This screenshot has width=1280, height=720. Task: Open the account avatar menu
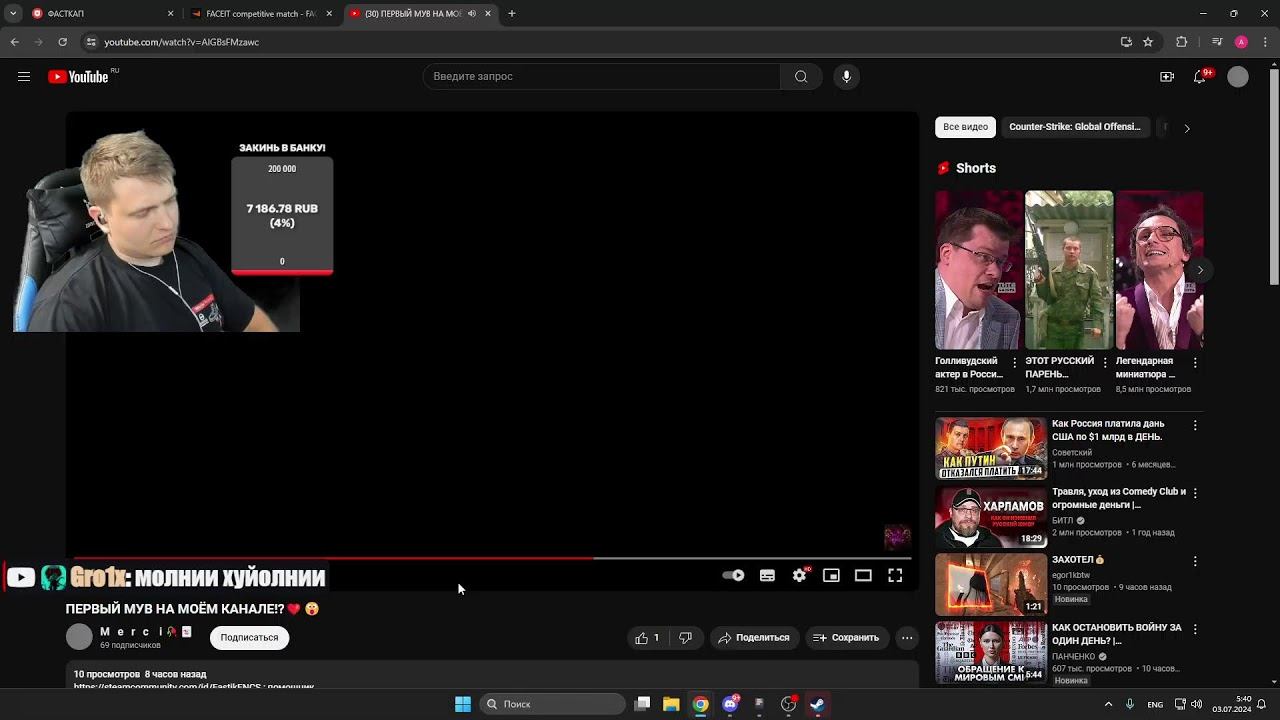(1238, 77)
